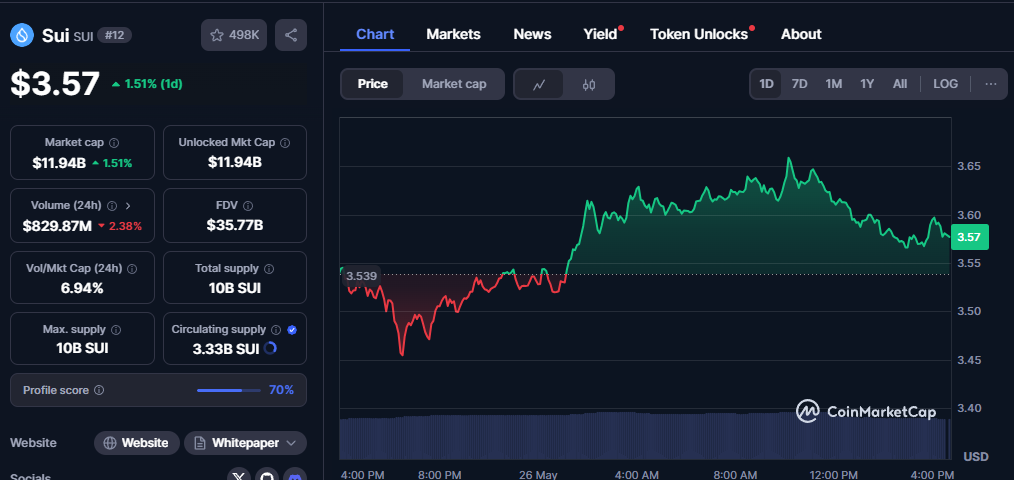Image resolution: width=1014 pixels, height=480 pixels.
Task: Show Market cap info tooltip icon
Action: 114,142
